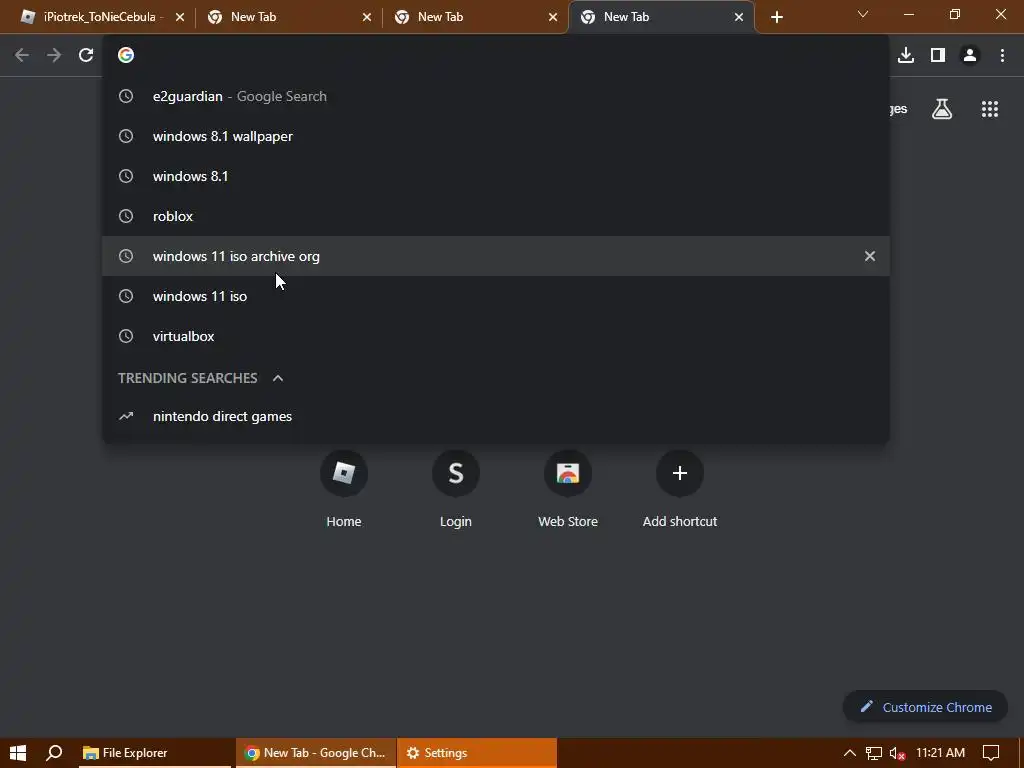Click the Chrome New Tab taskbar button
Screen dimensions: 1024x768
[315, 753]
